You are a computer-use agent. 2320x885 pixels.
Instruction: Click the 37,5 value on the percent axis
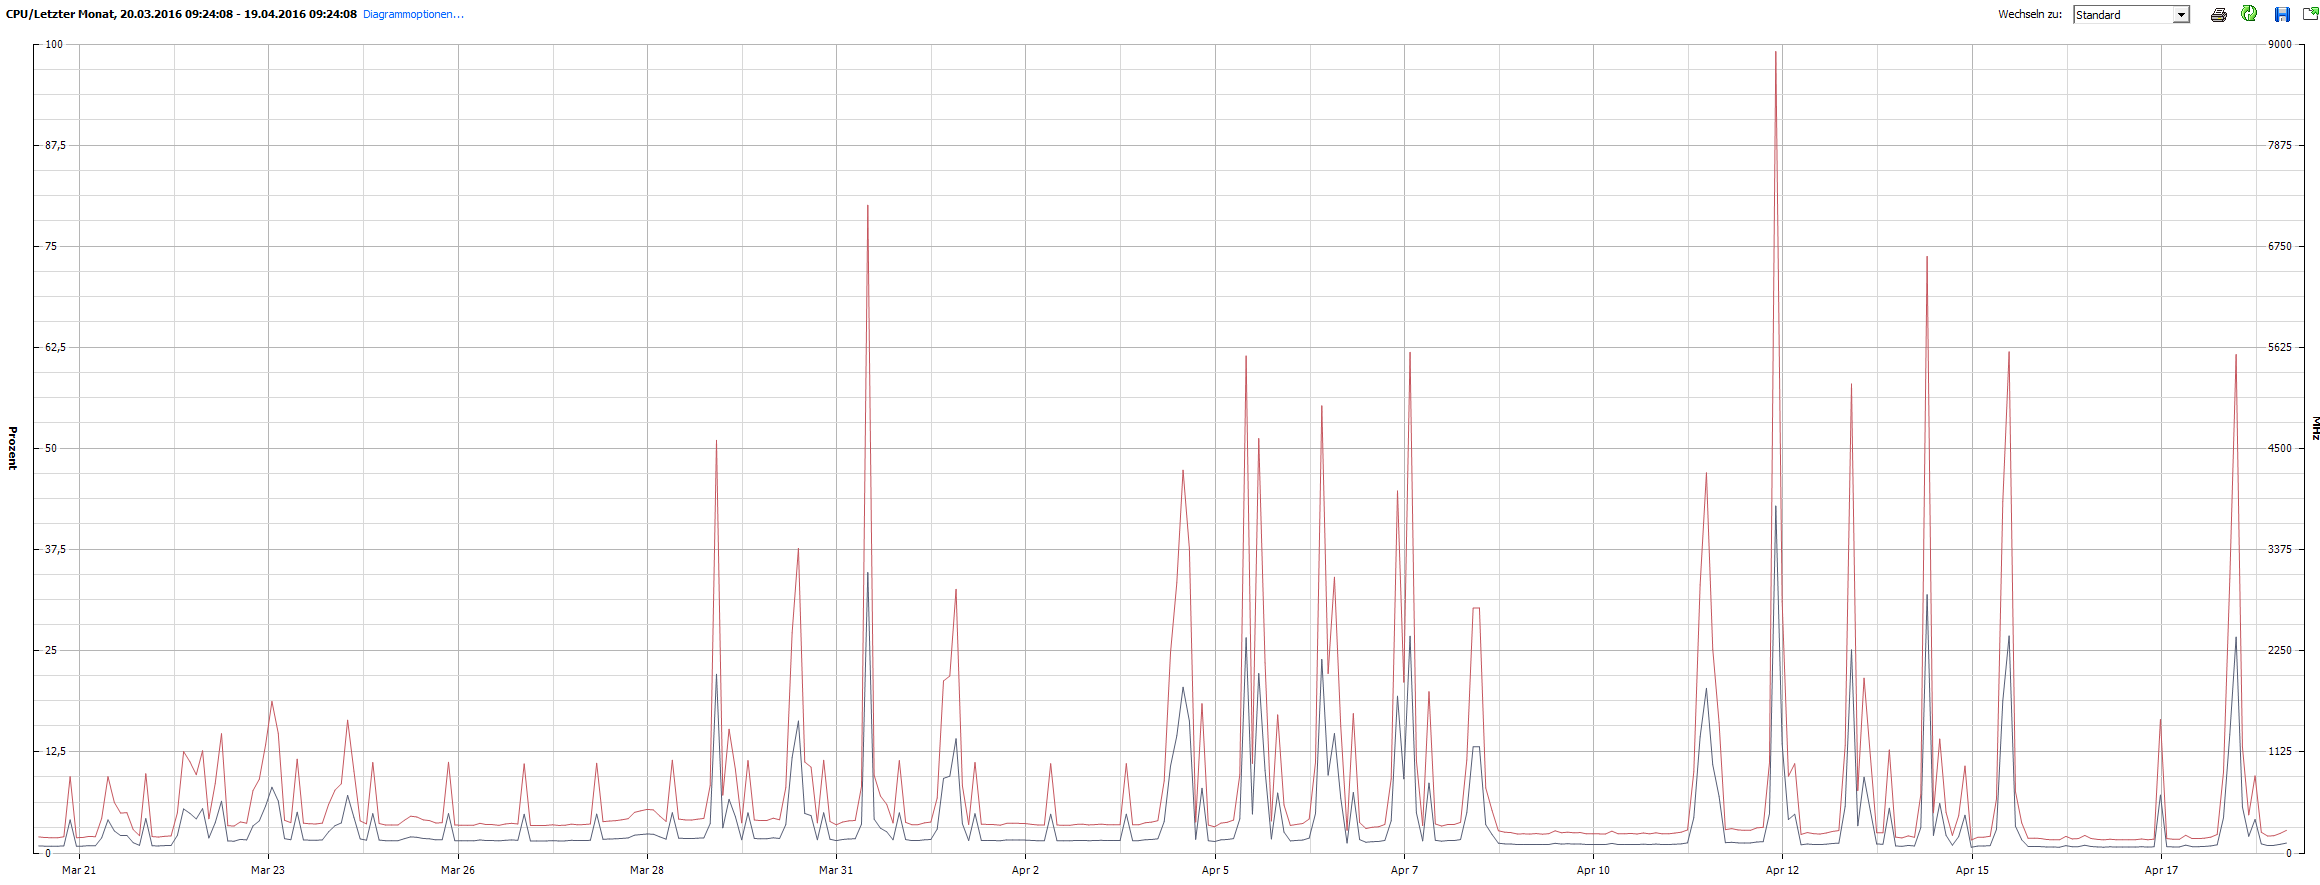pos(55,549)
